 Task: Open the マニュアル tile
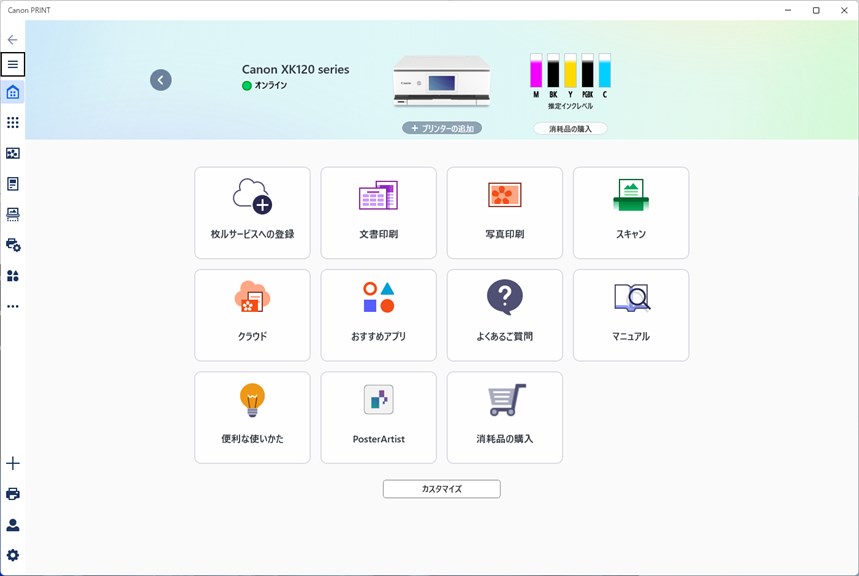click(x=631, y=315)
